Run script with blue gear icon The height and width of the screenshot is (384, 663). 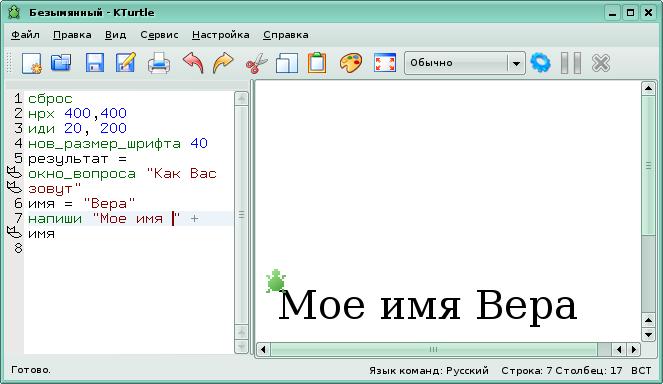point(541,63)
